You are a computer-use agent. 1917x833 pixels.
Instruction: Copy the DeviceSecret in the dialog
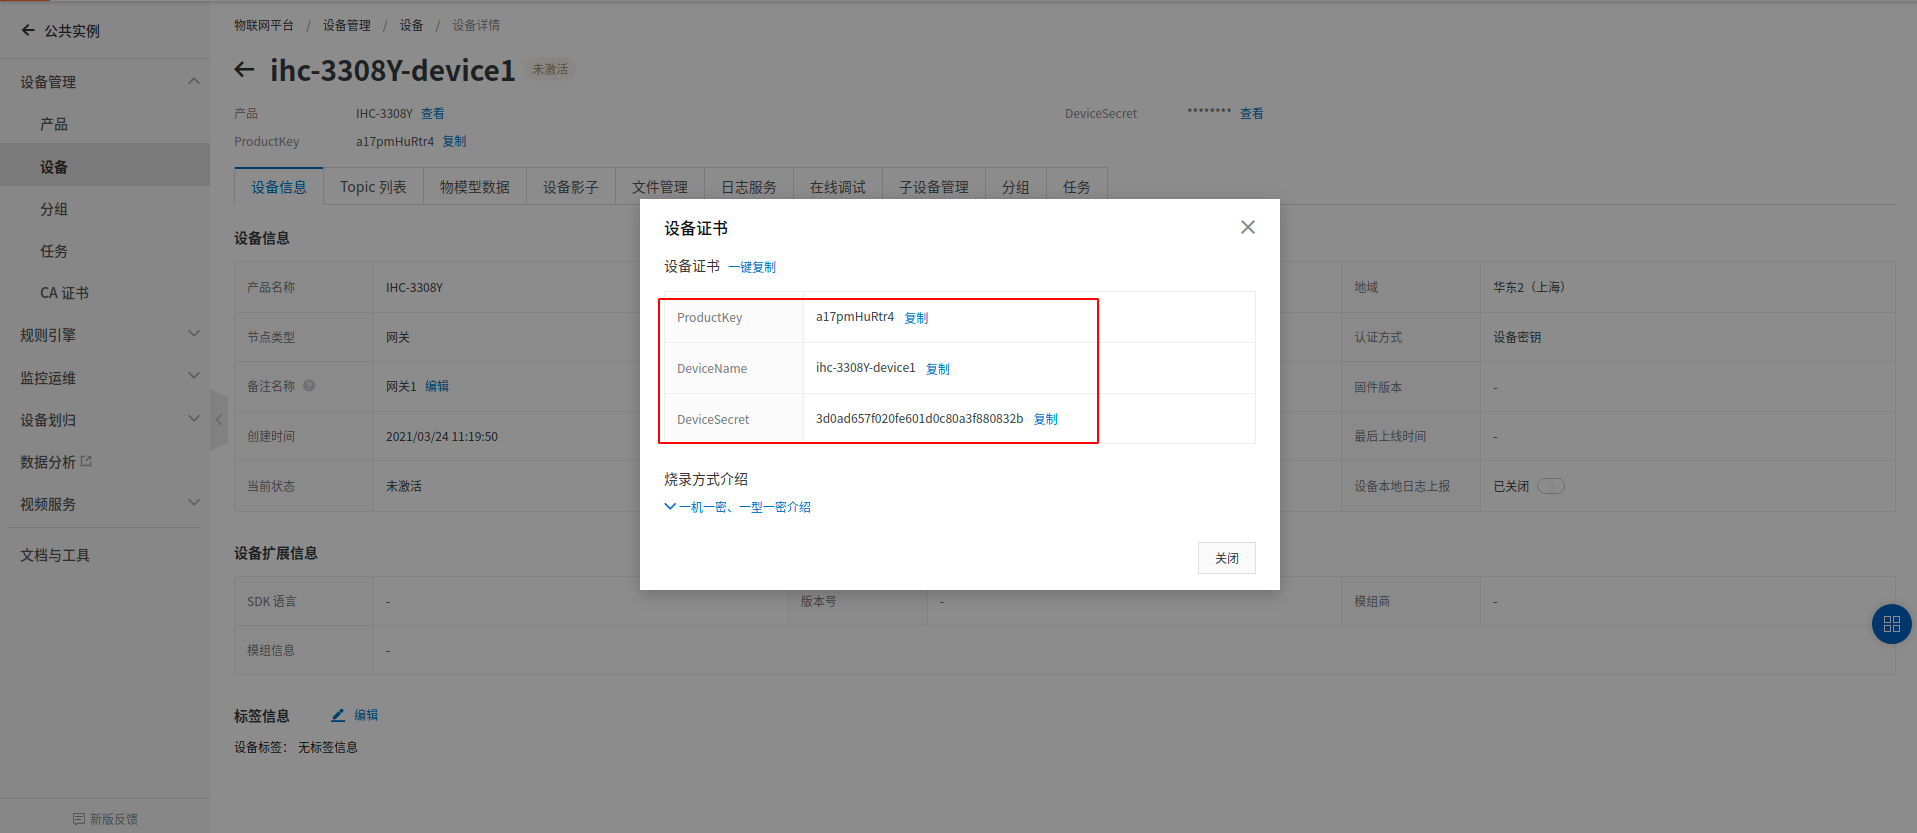pos(1046,419)
